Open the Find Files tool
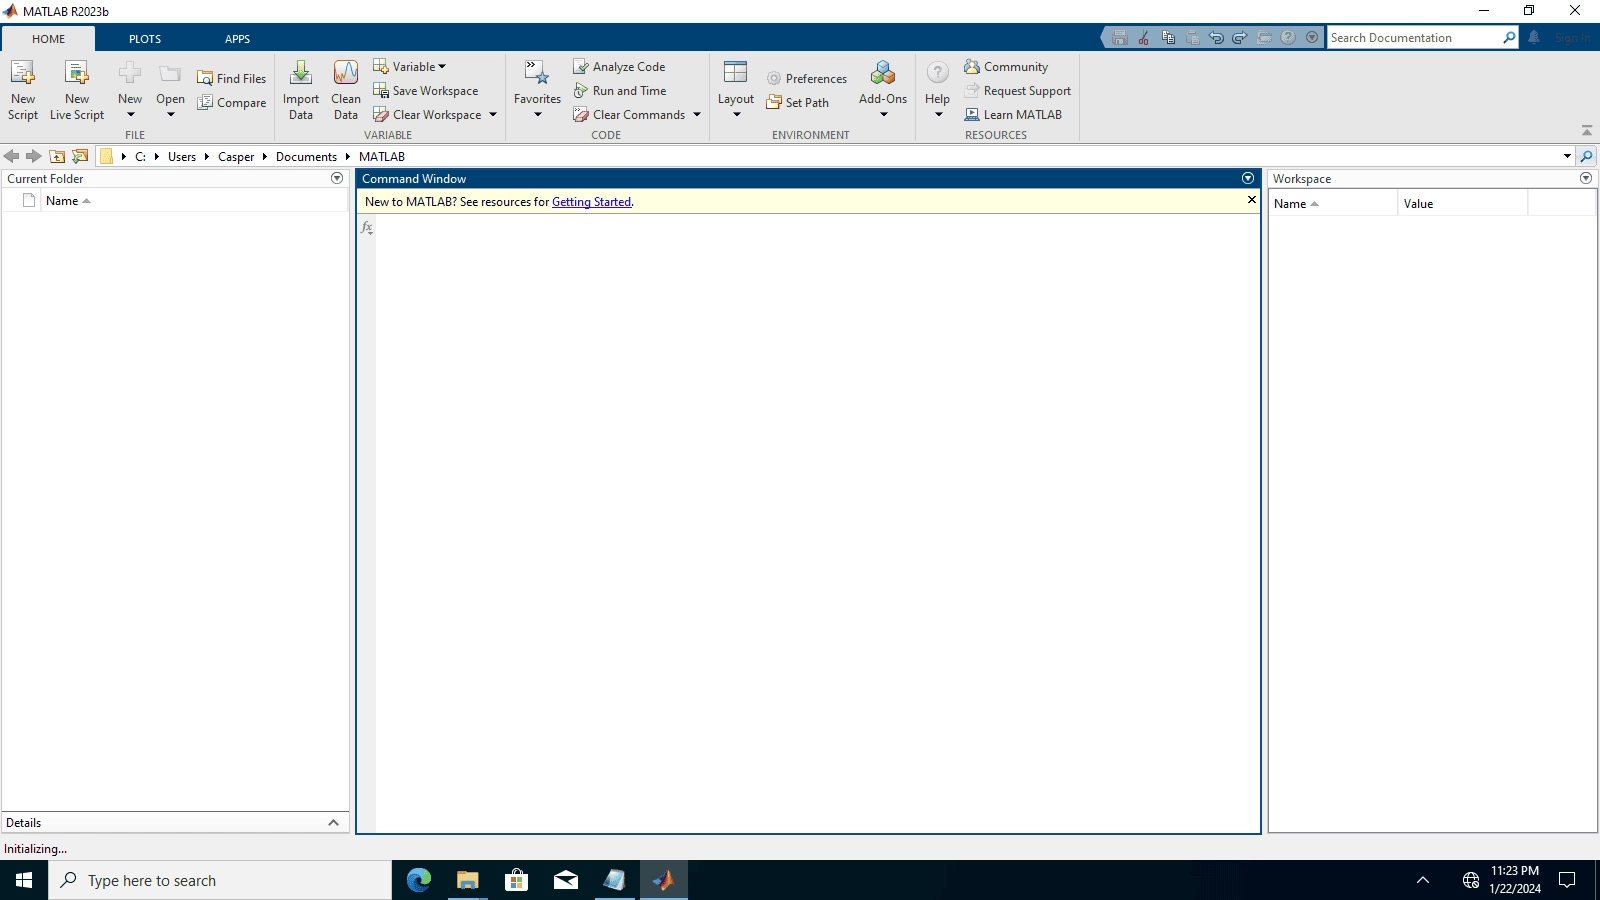Image resolution: width=1600 pixels, height=900 pixels. coord(232,78)
